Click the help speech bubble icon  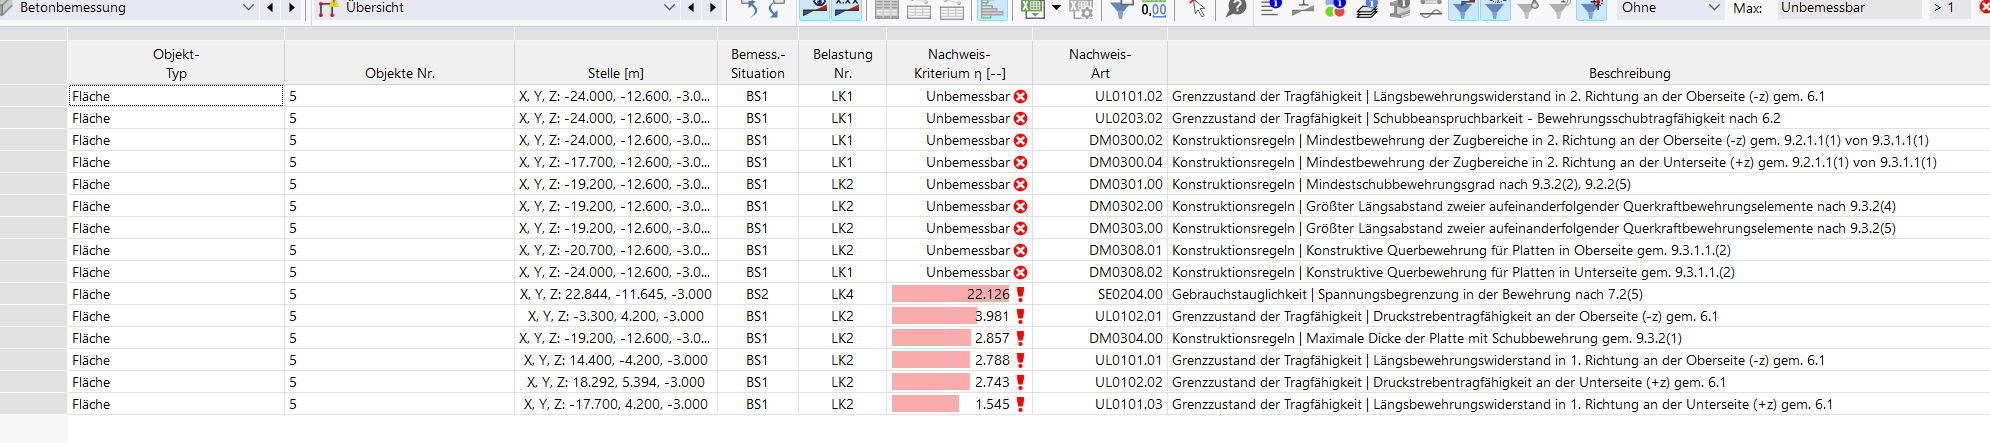(1237, 8)
